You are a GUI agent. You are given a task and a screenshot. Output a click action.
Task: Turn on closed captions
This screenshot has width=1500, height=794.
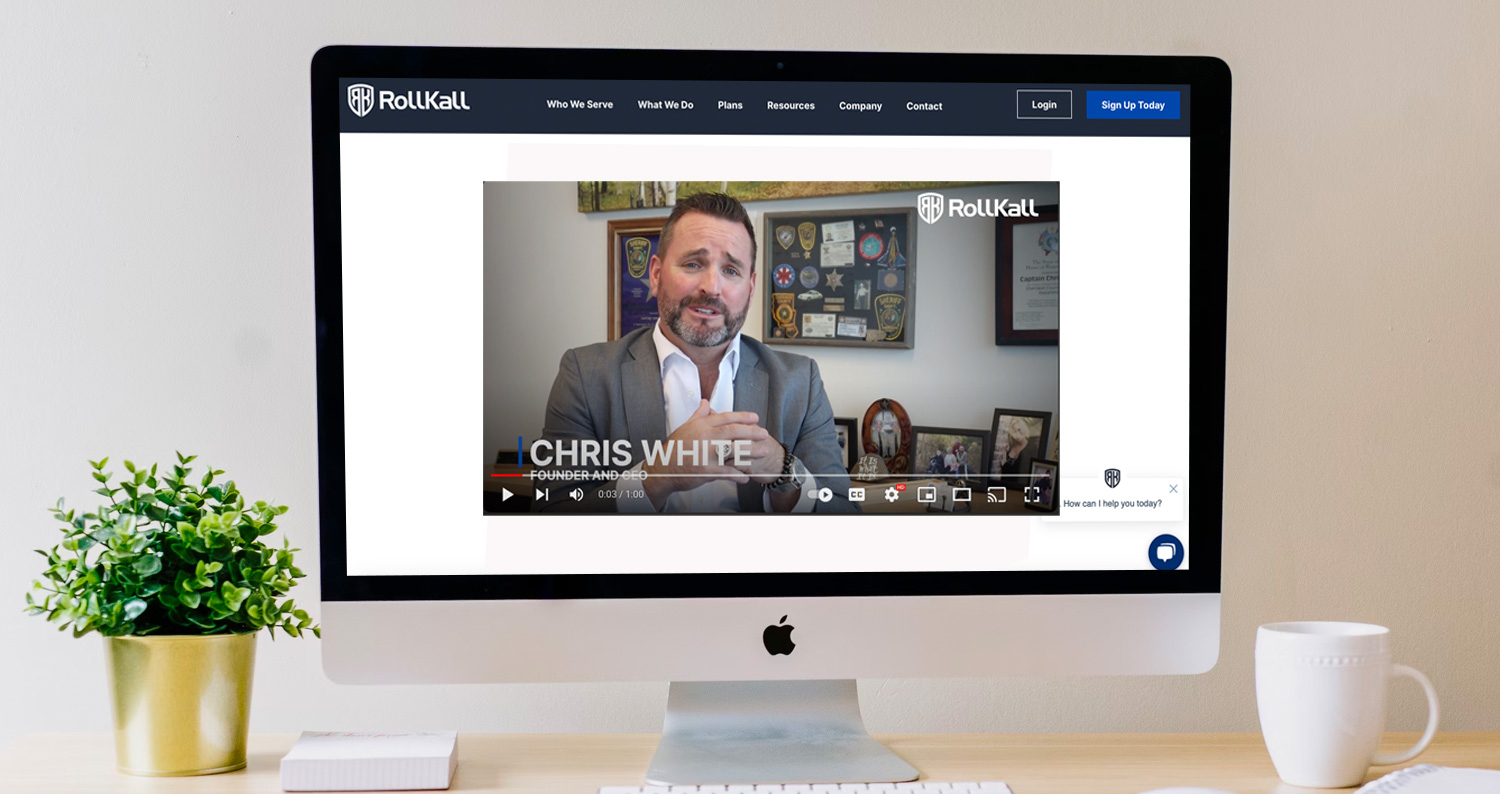pyautogui.click(x=857, y=494)
